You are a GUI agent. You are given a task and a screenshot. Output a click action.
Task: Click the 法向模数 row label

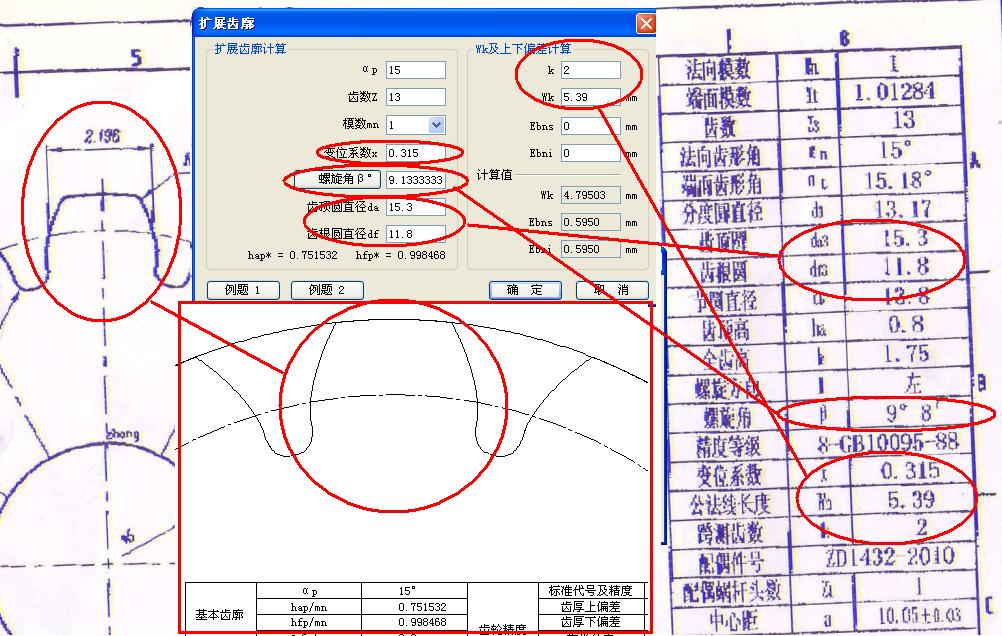pos(718,69)
